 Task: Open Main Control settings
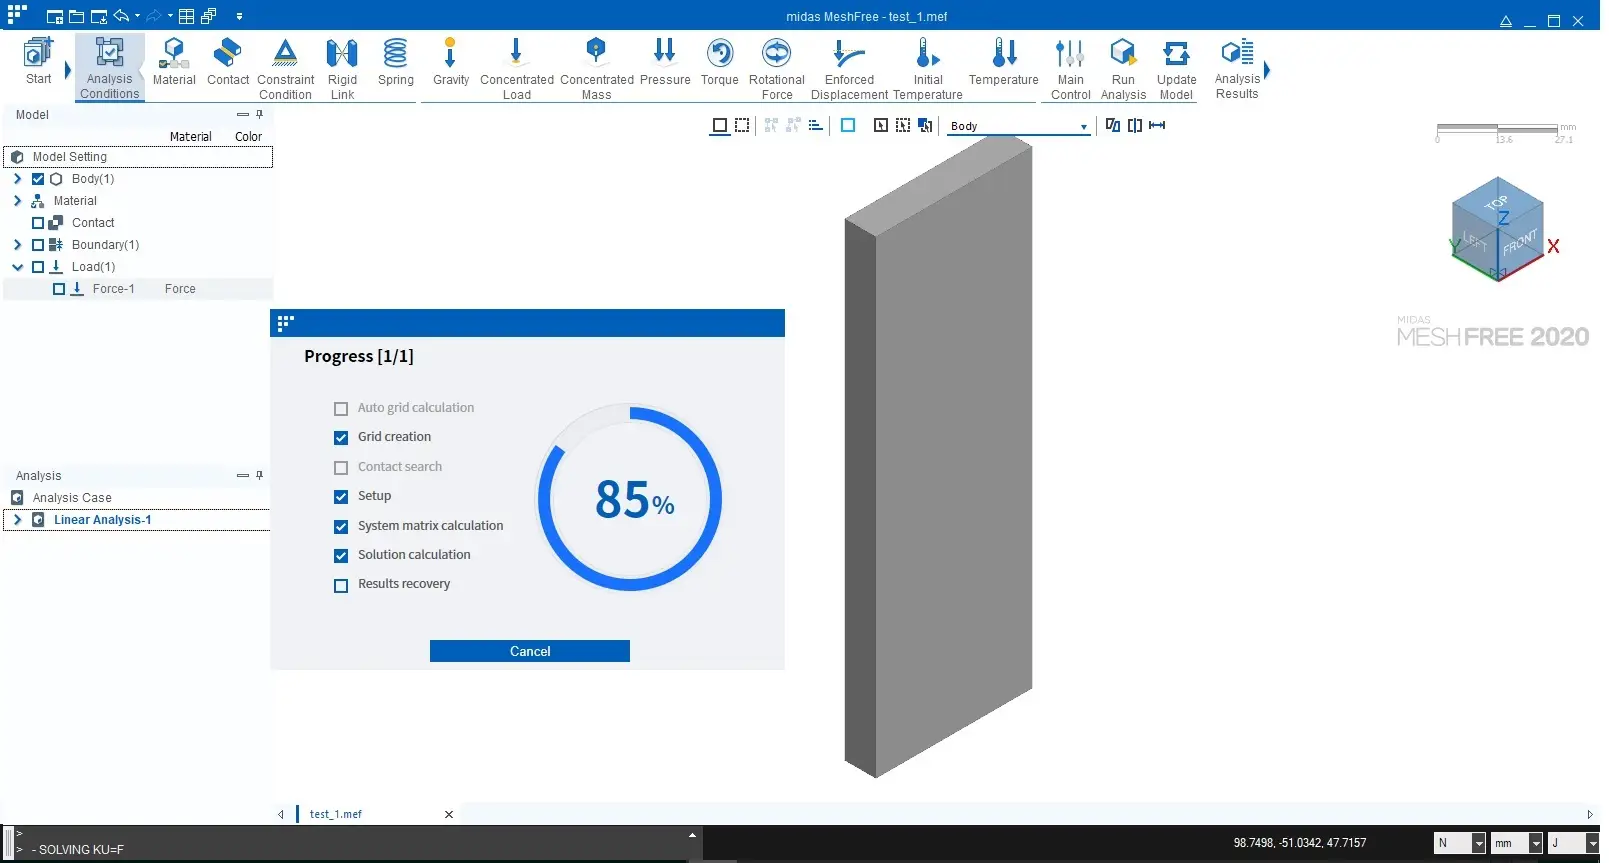click(1070, 68)
